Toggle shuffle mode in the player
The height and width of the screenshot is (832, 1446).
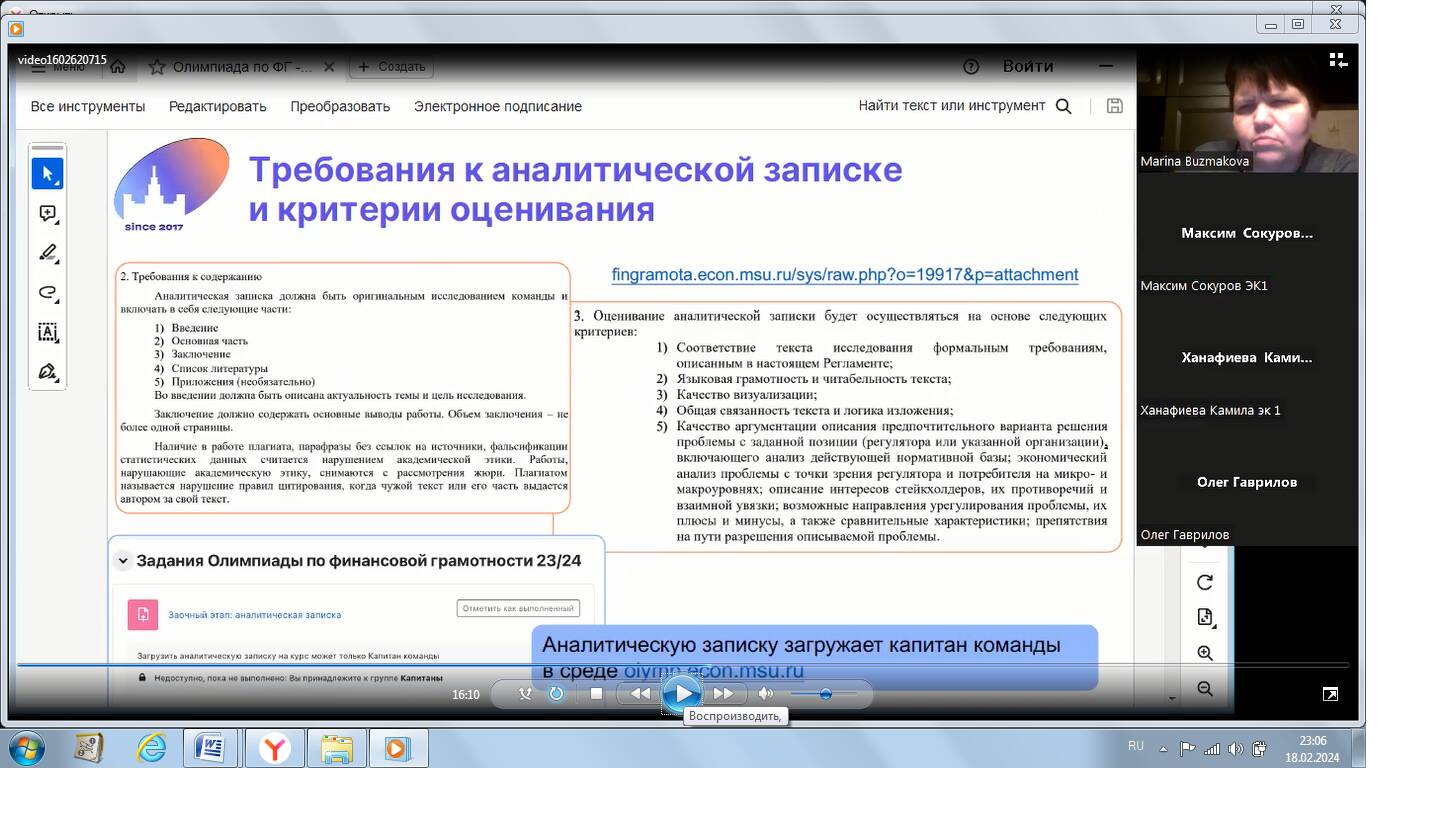(525, 693)
